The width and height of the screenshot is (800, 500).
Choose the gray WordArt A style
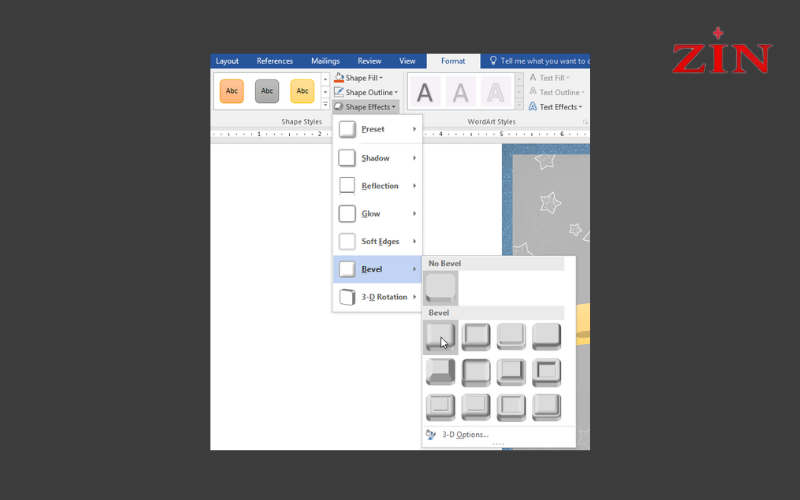(x=460, y=92)
